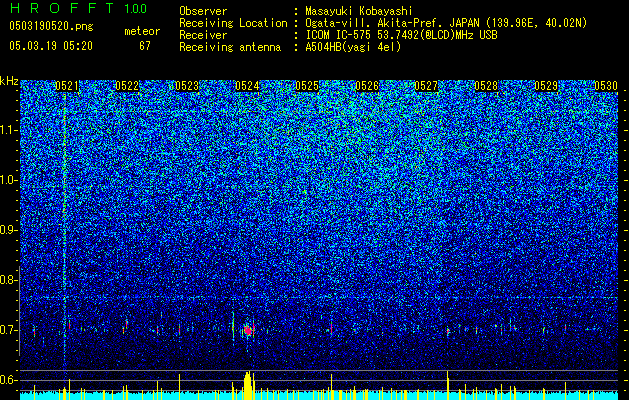629x400 pixels.
Task: Click the 0530 time marker
Action: coord(606,86)
